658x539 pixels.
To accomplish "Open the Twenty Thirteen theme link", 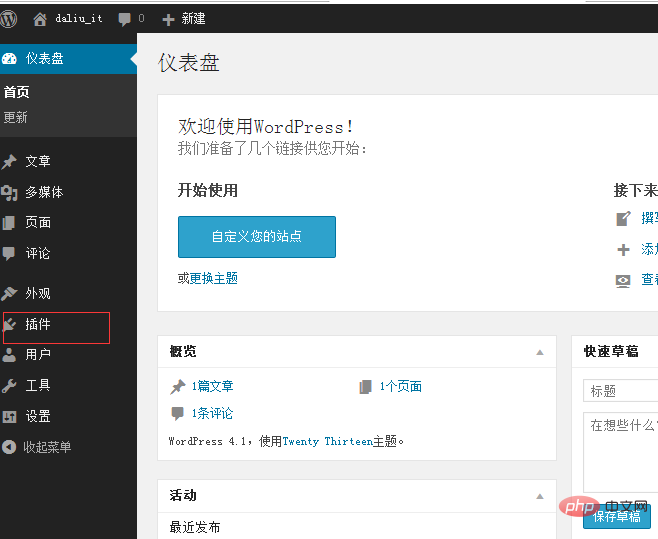I will 327,441.
